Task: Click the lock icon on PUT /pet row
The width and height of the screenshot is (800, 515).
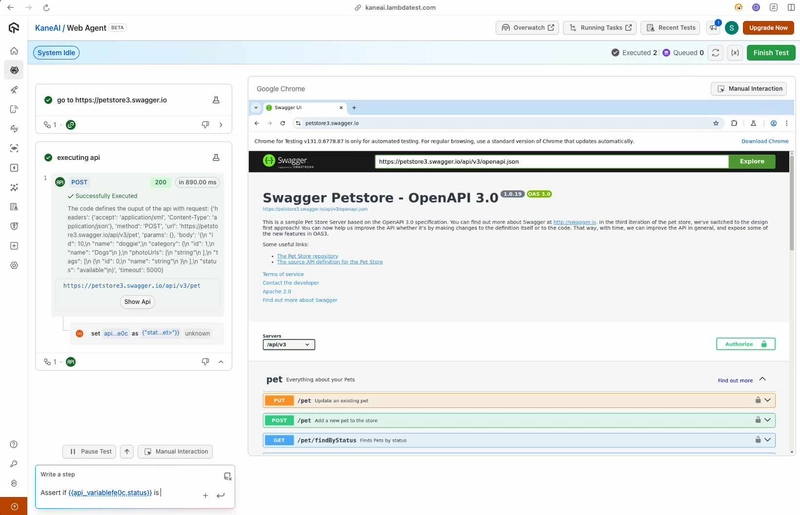Action: point(758,400)
